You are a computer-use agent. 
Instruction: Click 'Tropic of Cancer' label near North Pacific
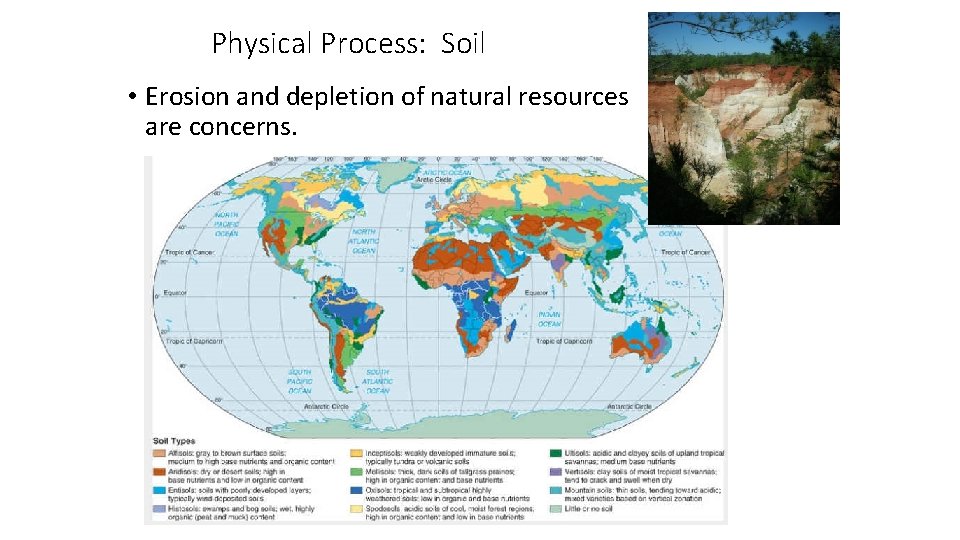[x=189, y=252]
